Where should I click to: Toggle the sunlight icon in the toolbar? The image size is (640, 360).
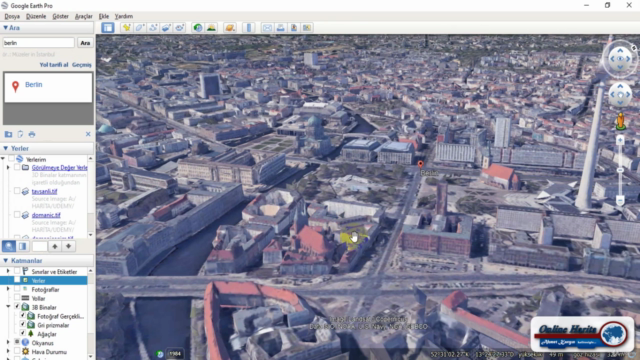click(211, 28)
